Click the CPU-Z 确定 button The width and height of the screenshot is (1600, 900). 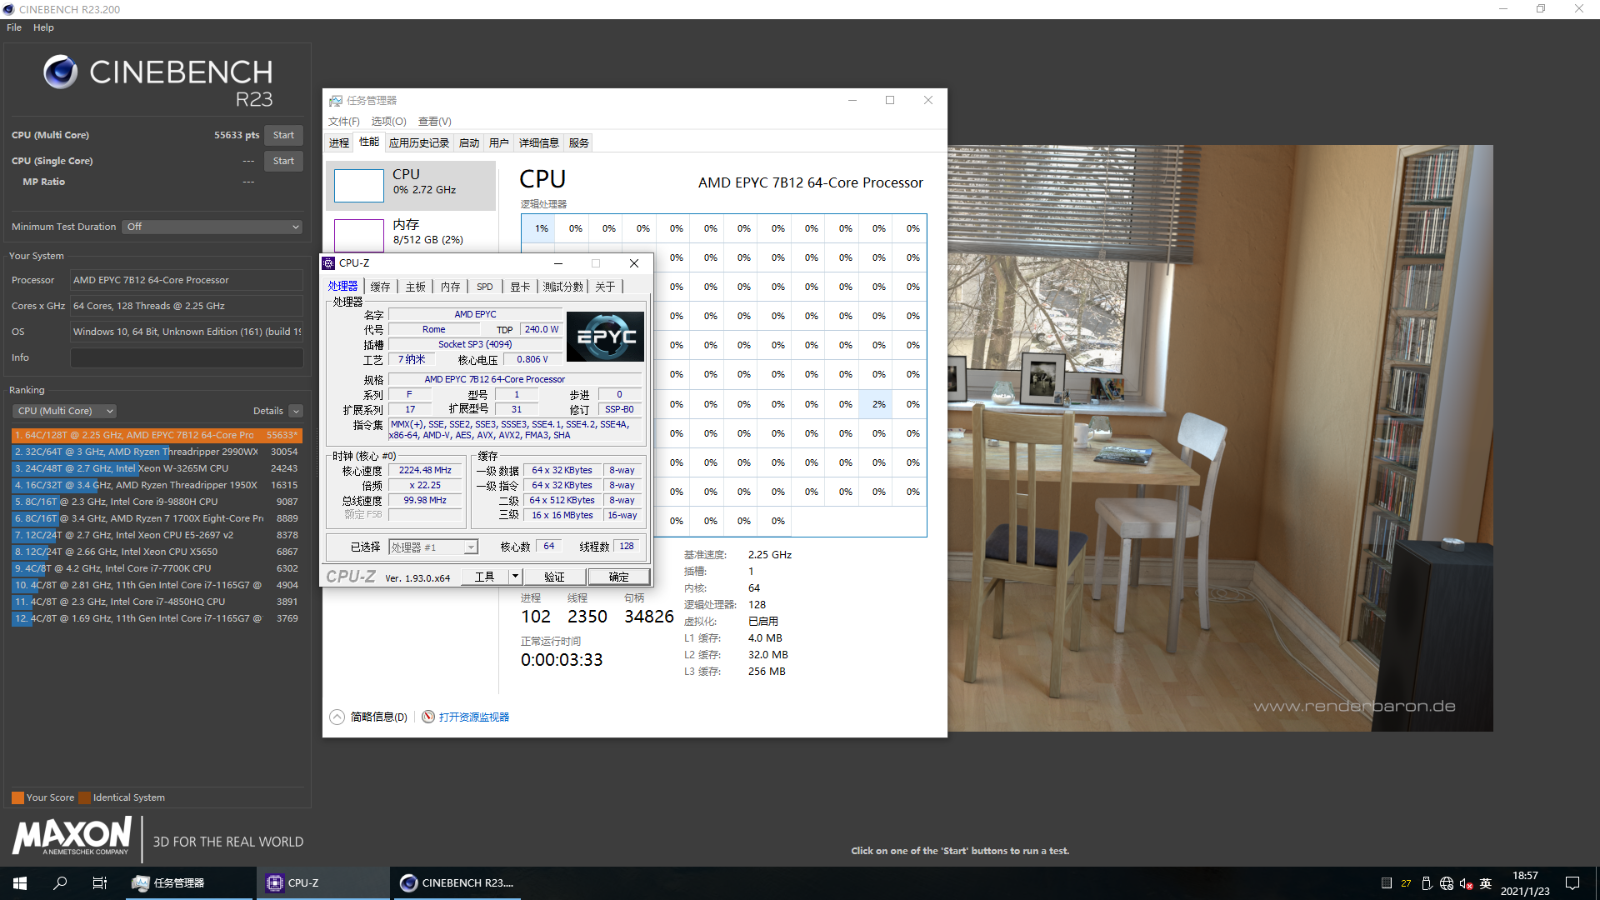point(619,577)
